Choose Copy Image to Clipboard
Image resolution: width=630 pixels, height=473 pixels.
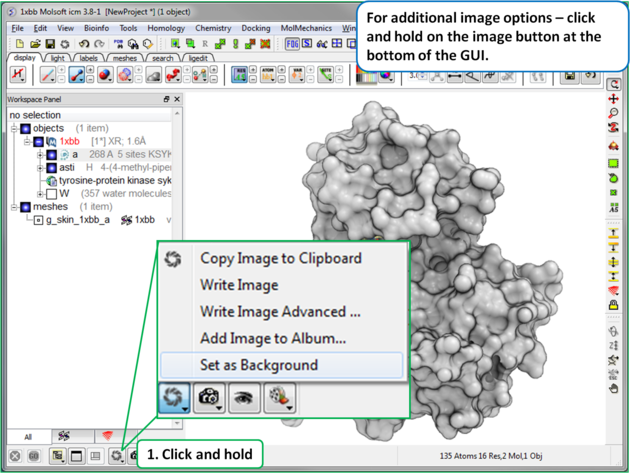280,258
